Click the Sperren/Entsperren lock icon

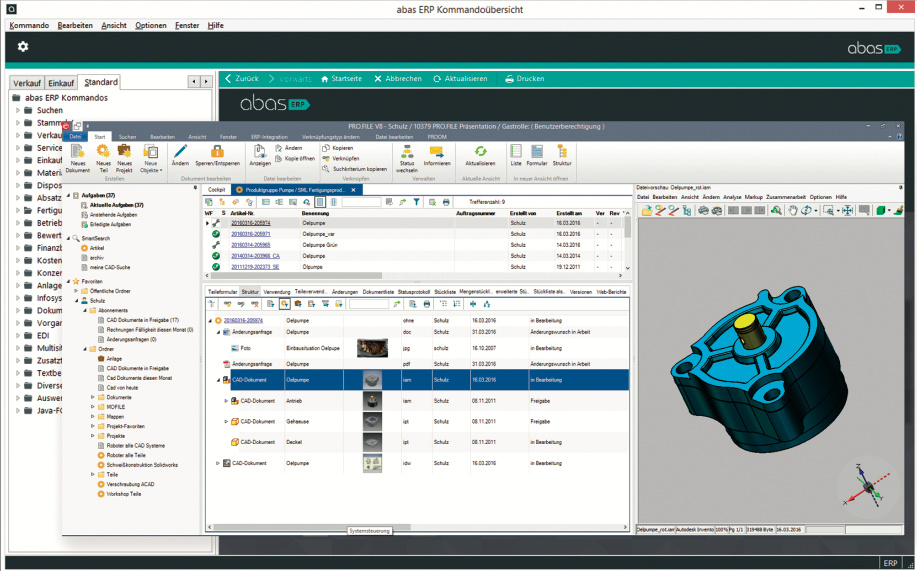point(217,150)
